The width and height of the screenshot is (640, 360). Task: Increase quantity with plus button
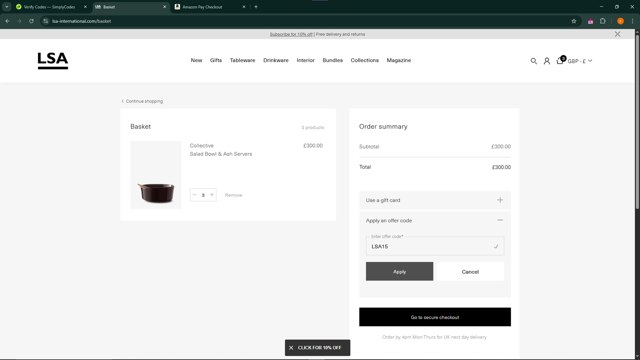click(x=212, y=195)
